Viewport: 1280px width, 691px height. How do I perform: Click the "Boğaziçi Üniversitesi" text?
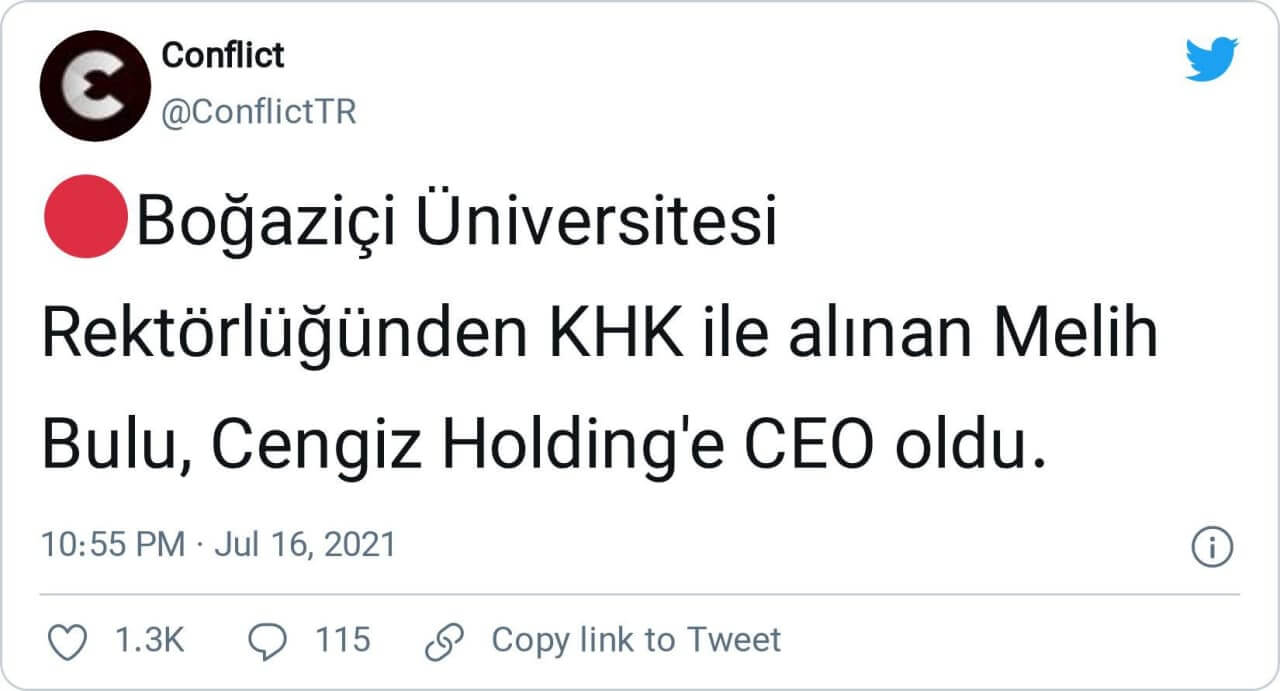(456, 223)
